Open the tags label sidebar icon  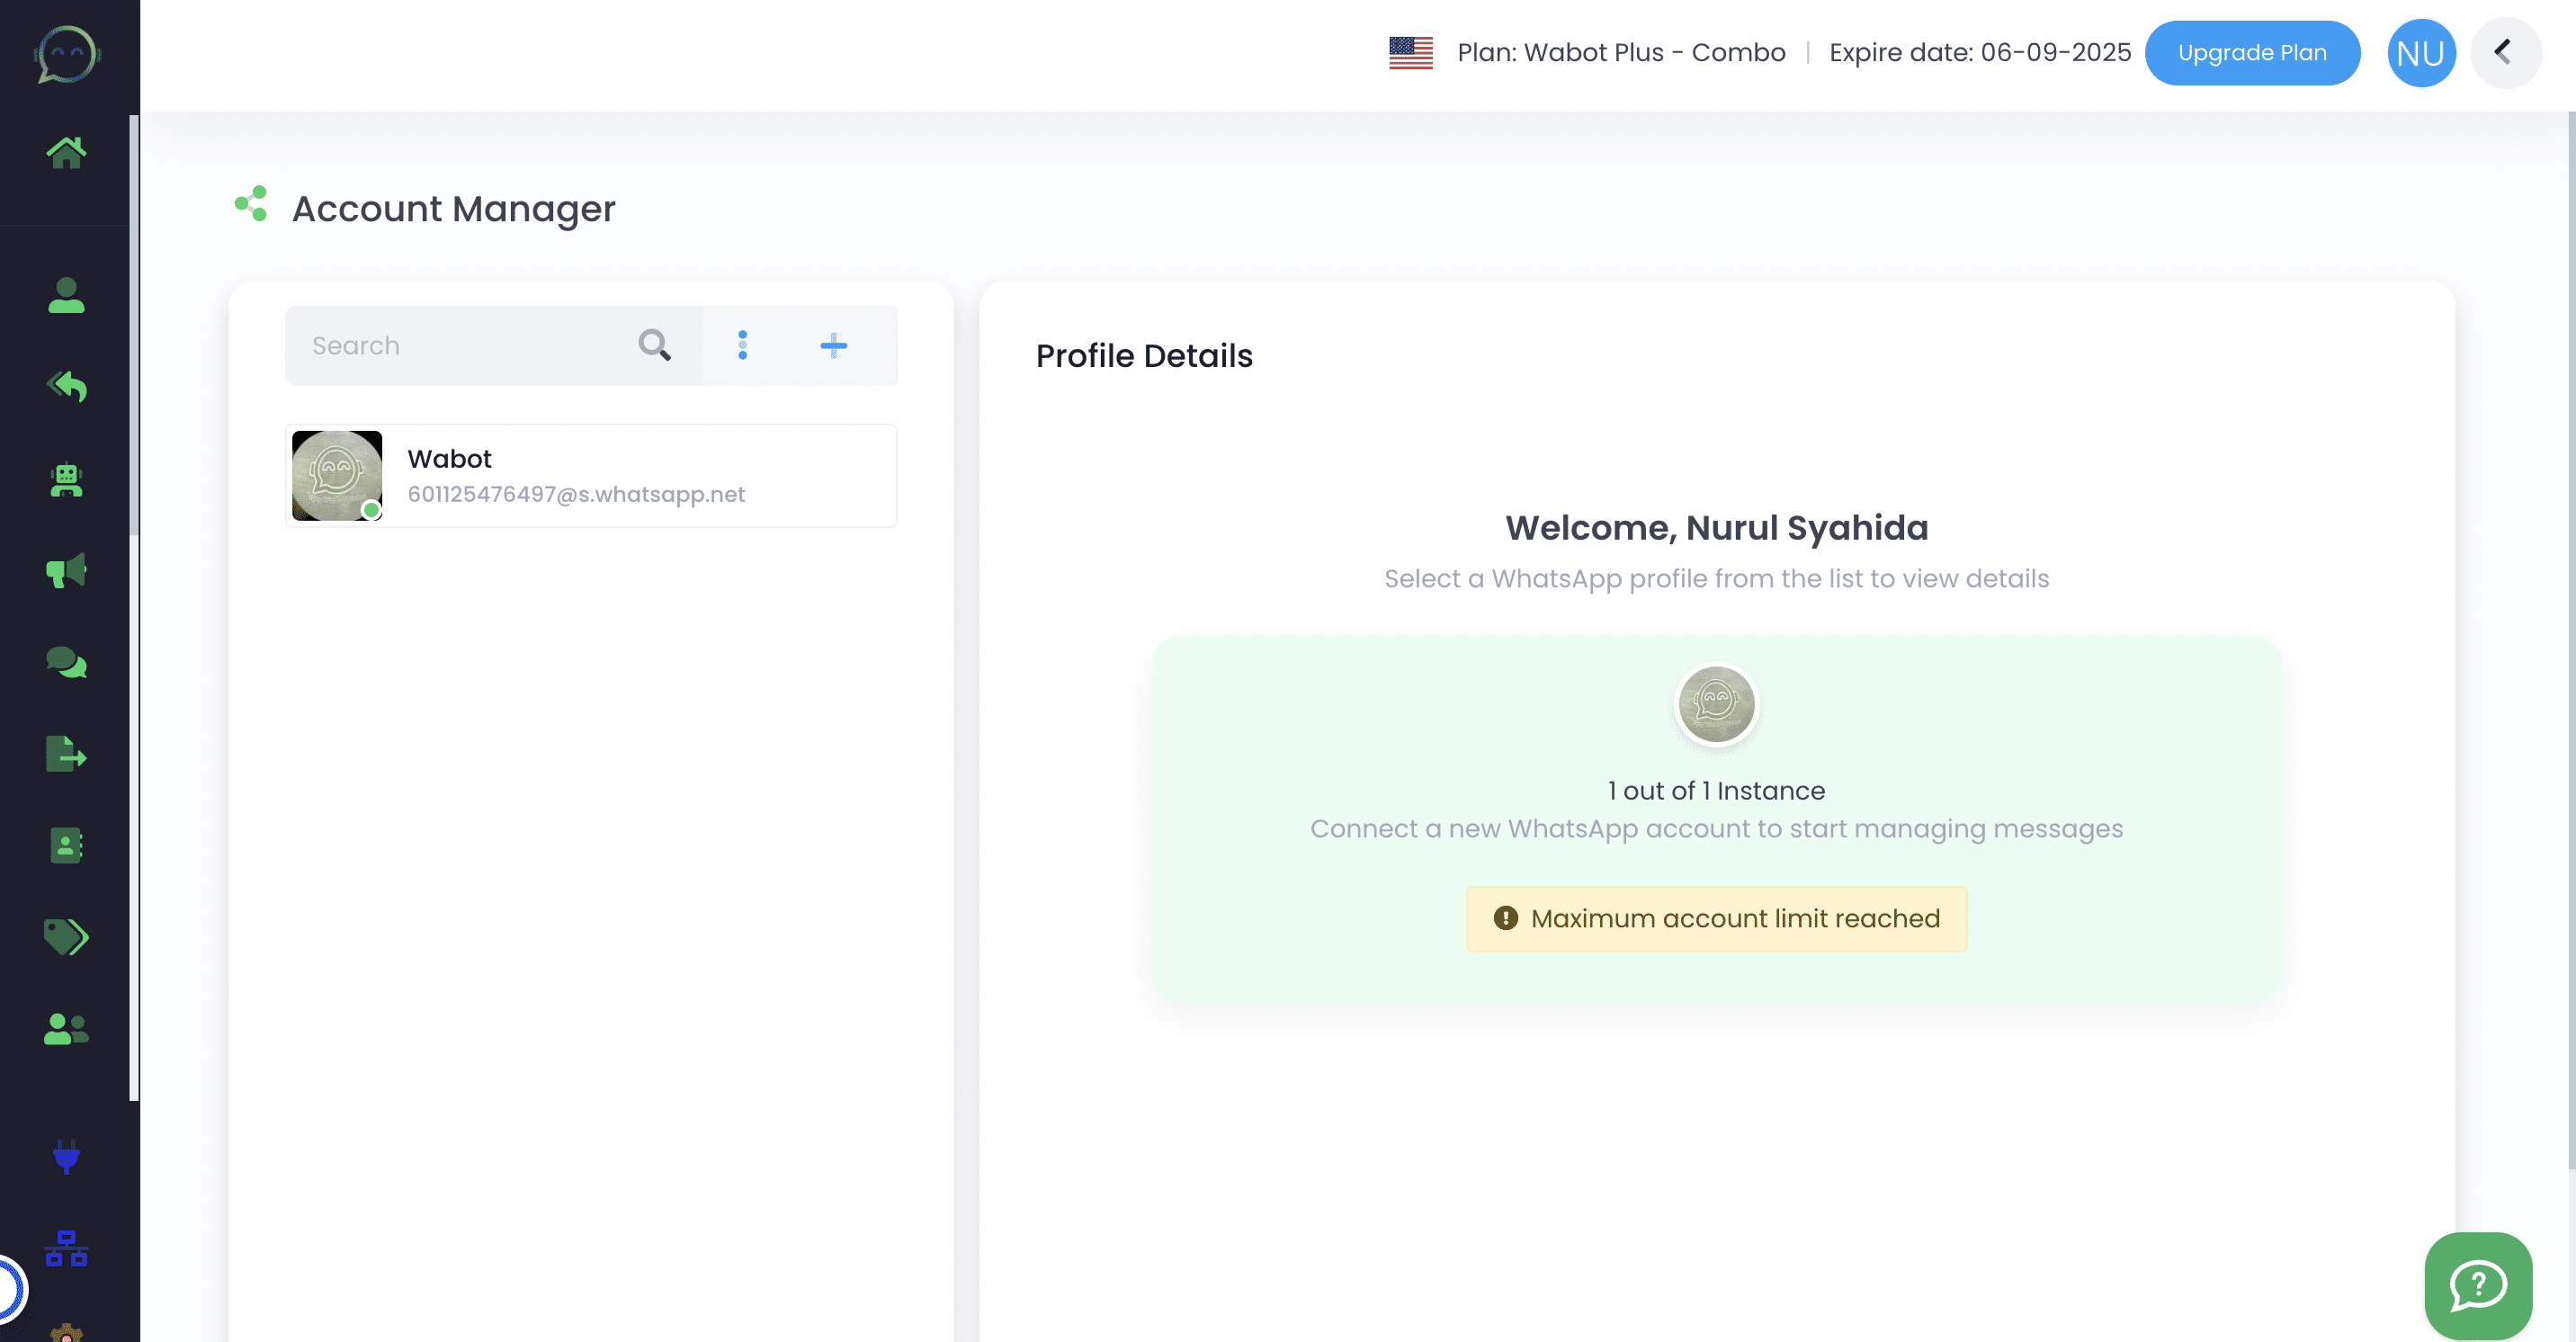tap(66, 937)
